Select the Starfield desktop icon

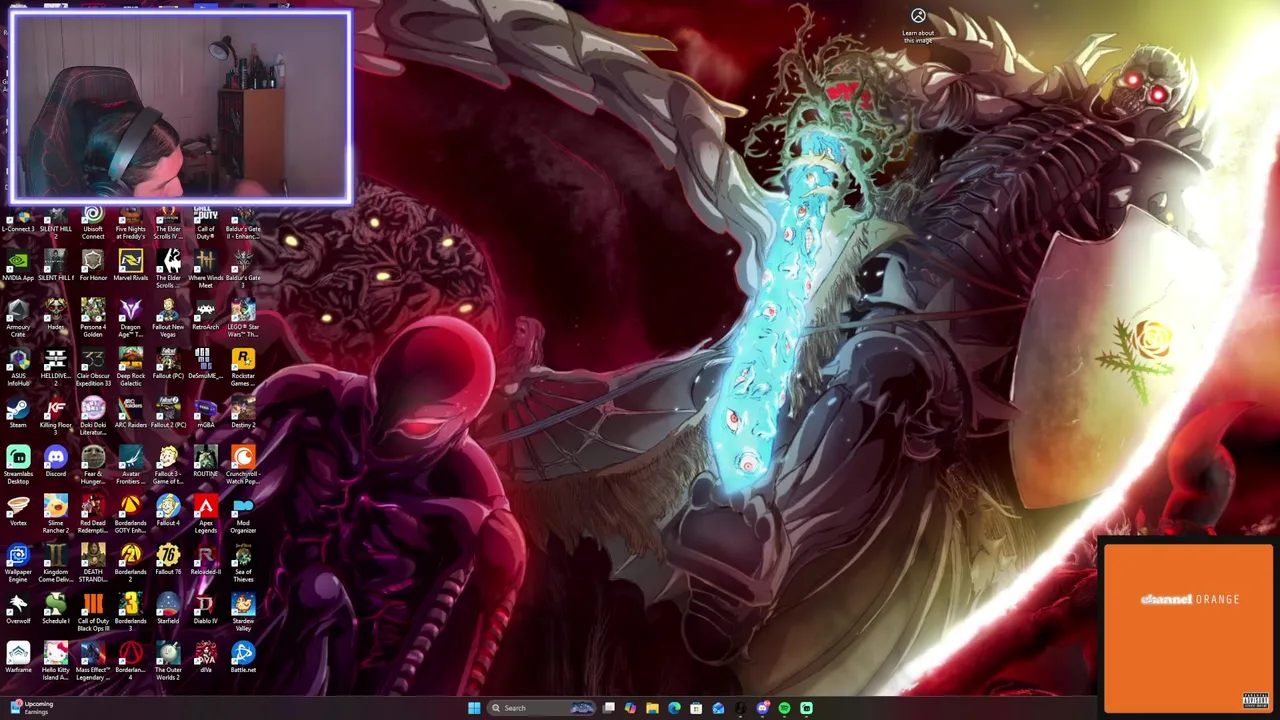coord(168,609)
